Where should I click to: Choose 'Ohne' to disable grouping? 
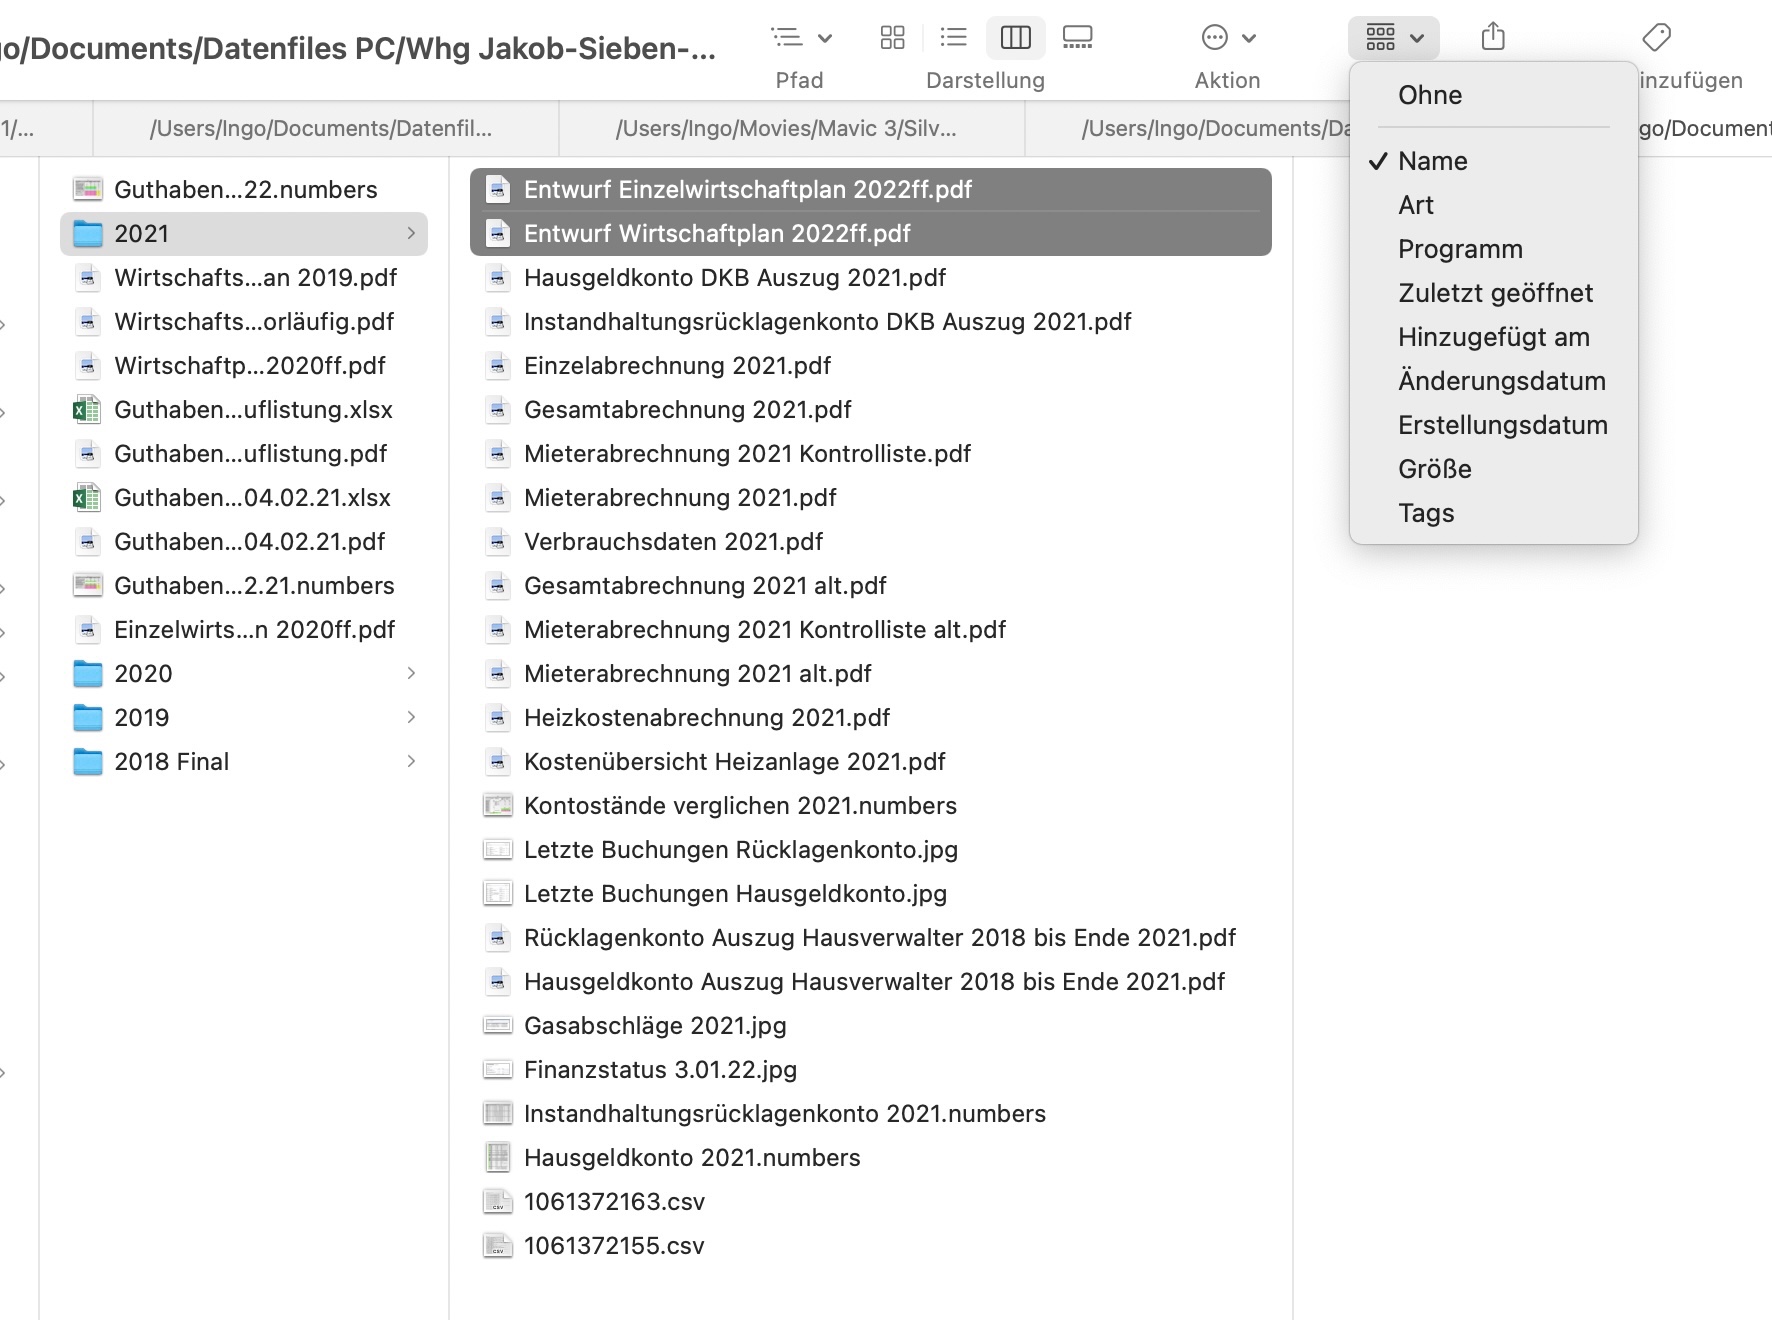pyautogui.click(x=1429, y=95)
